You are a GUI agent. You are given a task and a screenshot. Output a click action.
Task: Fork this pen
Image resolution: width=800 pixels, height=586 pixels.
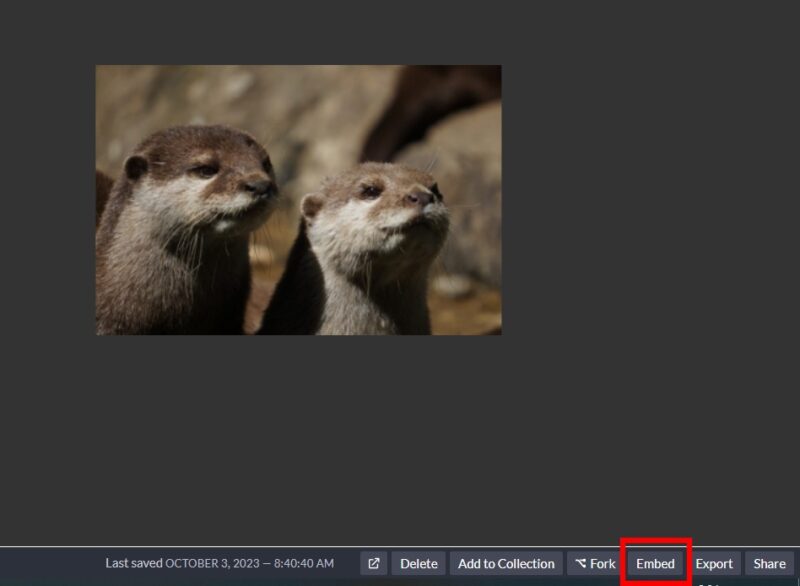[595, 563]
